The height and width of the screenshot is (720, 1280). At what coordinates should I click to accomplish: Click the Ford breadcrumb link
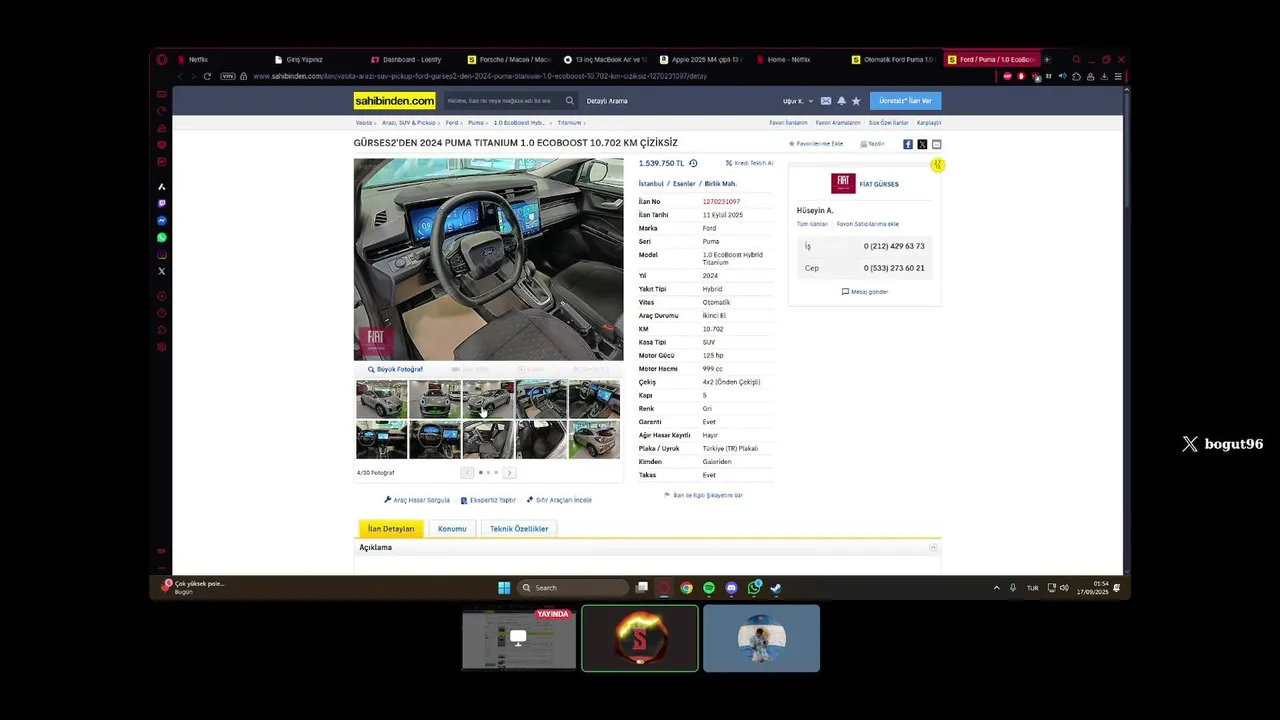[452, 123]
